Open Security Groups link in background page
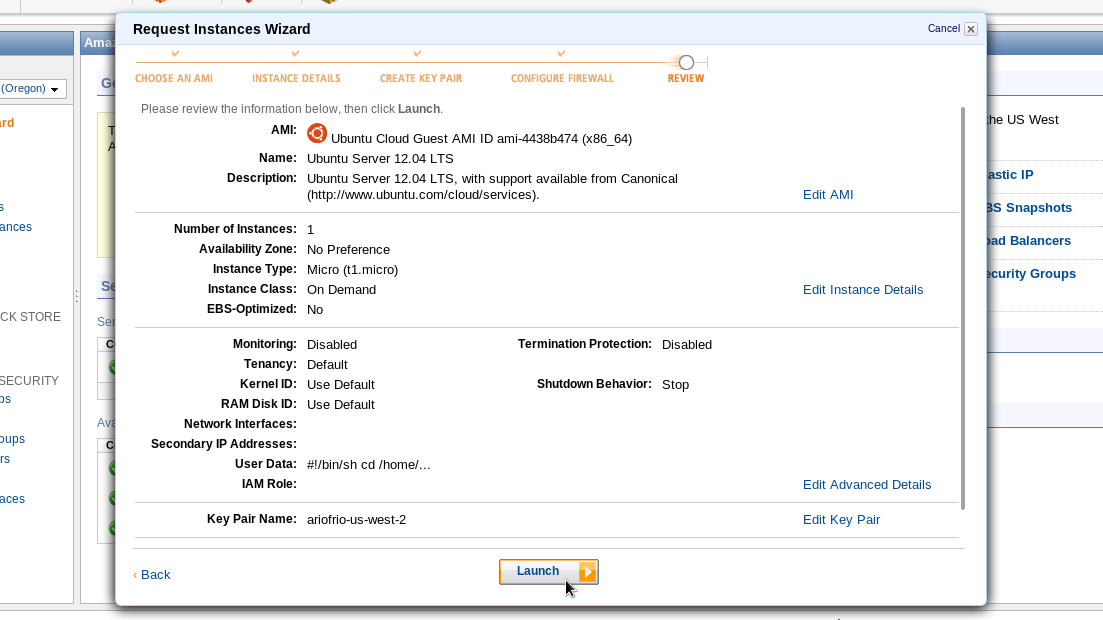This screenshot has width=1103, height=620. pos(1030,274)
